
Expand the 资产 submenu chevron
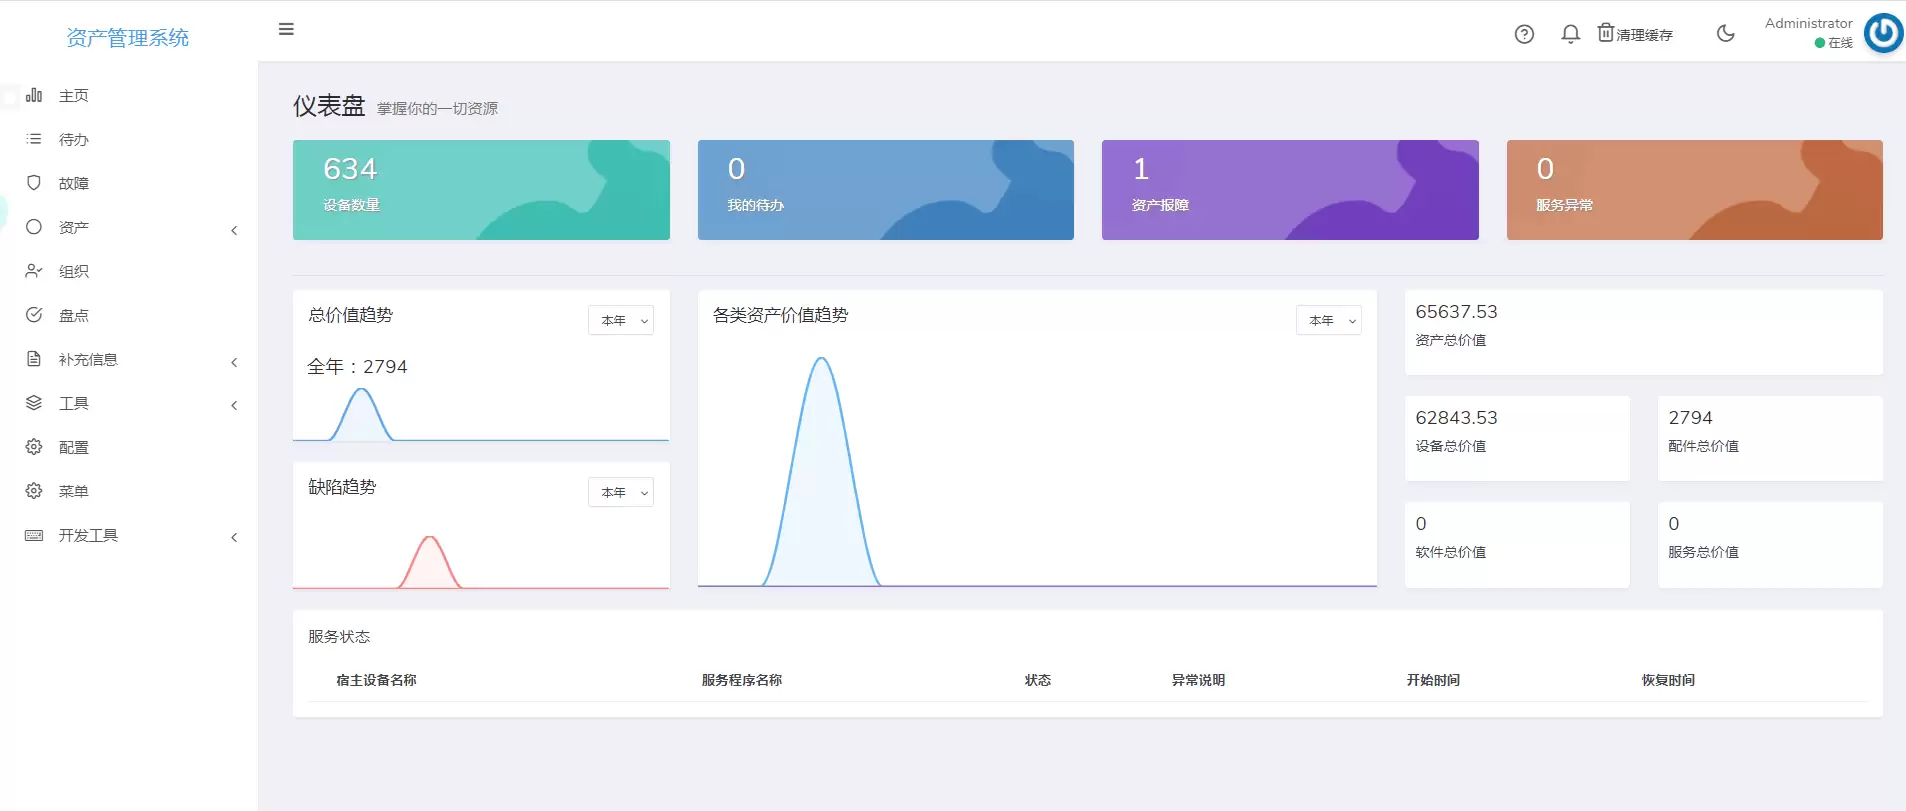pyautogui.click(x=234, y=231)
